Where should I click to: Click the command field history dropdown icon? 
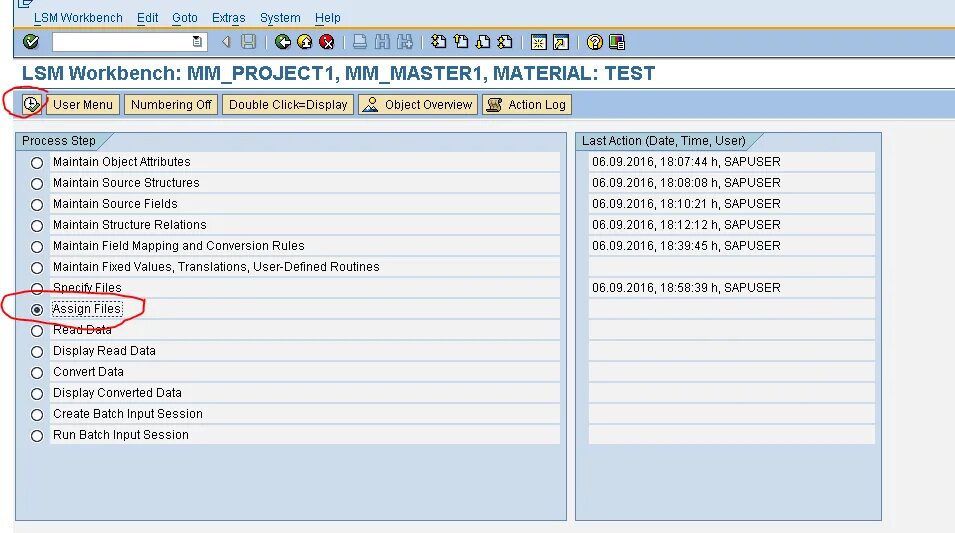point(197,41)
